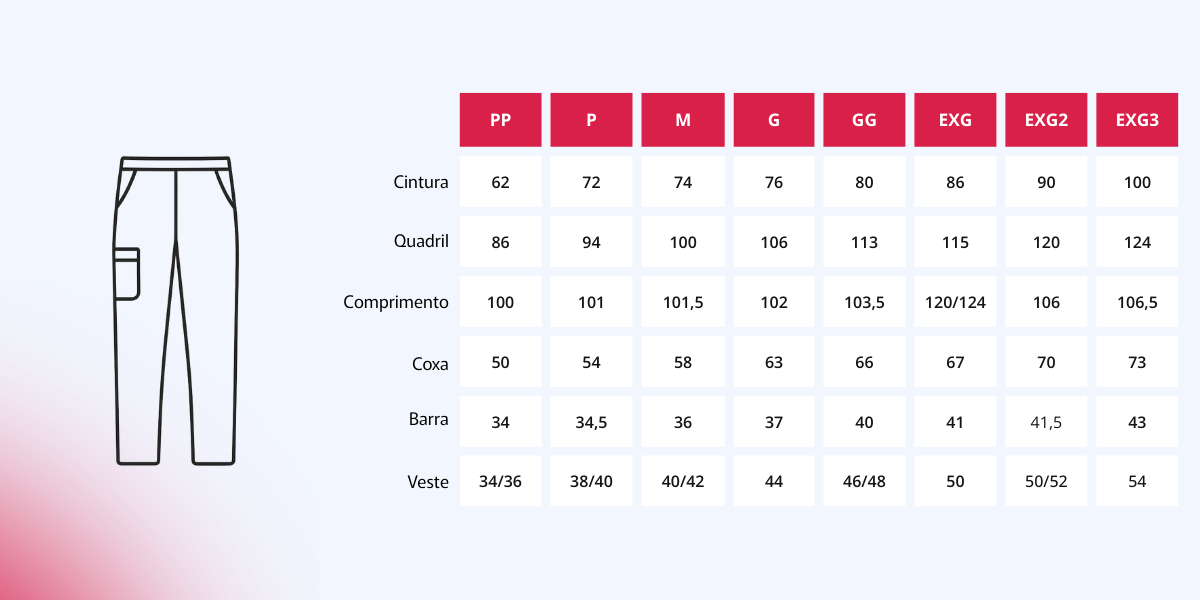The width and height of the screenshot is (1200, 600).
Task: Select the PP size header
Action: 501,120
